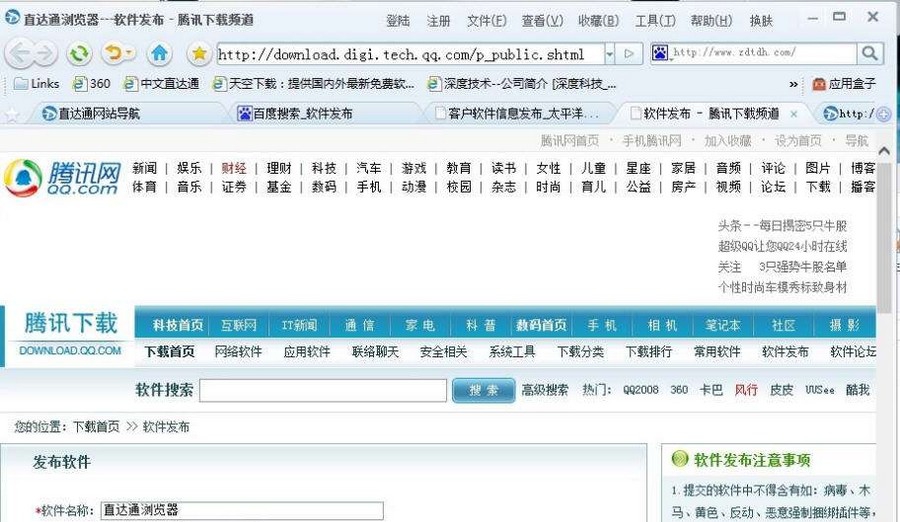The width and height of the screenshot is (900, 522).
Task: Open the 中文直达通 bookmark
Action: pos(162,84)
